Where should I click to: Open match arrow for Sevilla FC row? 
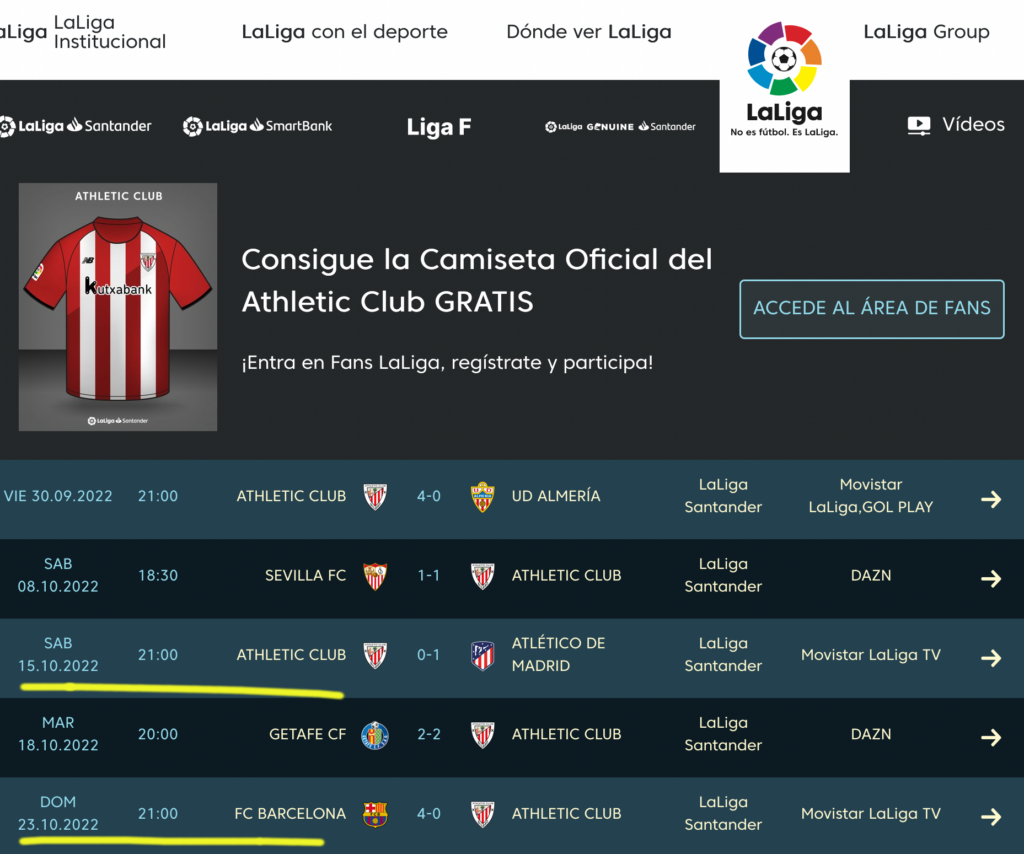(x=990, y=578)
